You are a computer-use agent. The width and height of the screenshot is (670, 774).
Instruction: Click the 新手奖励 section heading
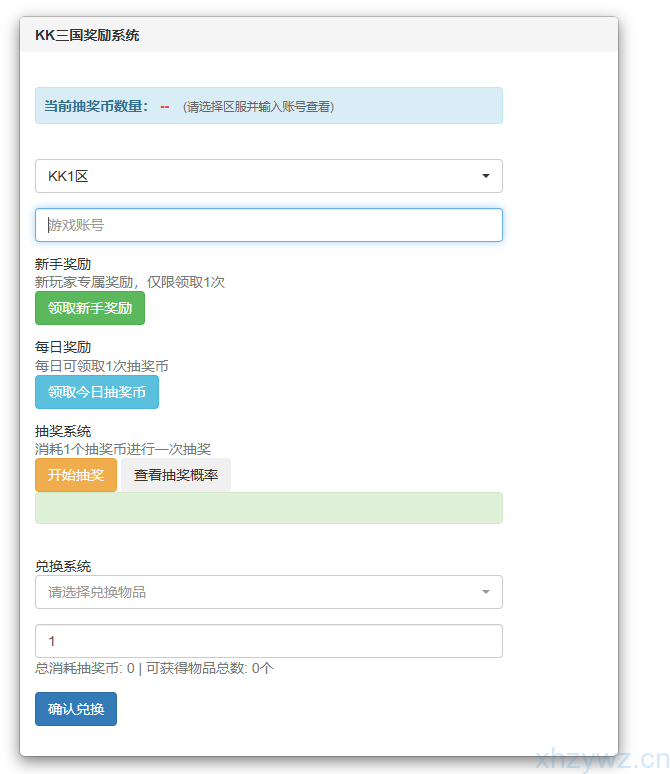63,265
